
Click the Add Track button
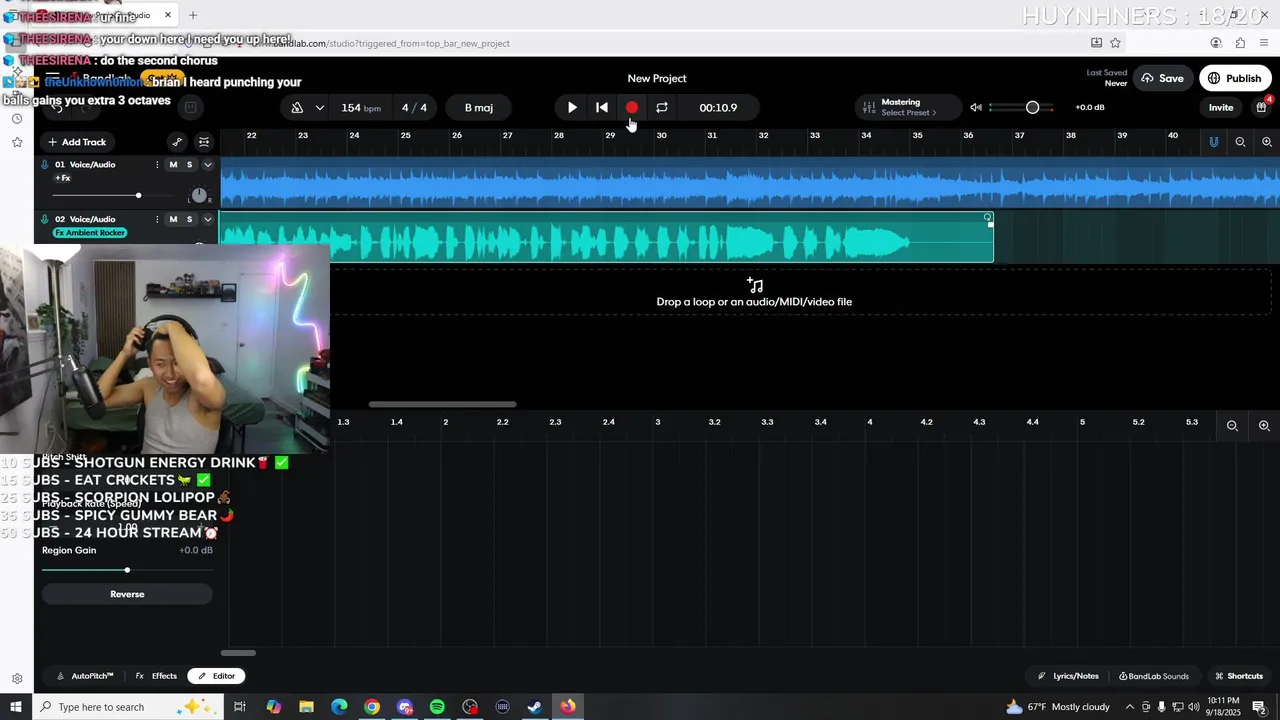(x=77, y=142)
